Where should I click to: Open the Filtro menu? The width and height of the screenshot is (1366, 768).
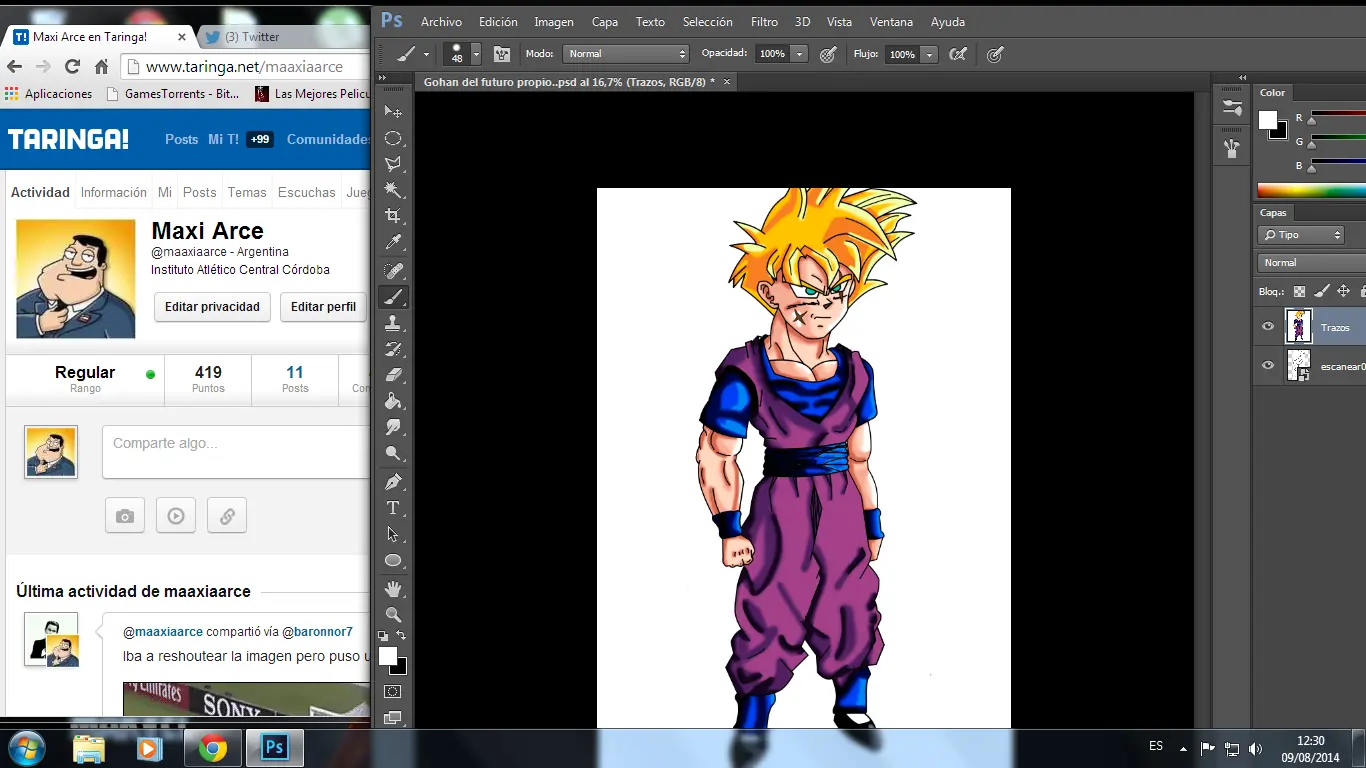764,22
